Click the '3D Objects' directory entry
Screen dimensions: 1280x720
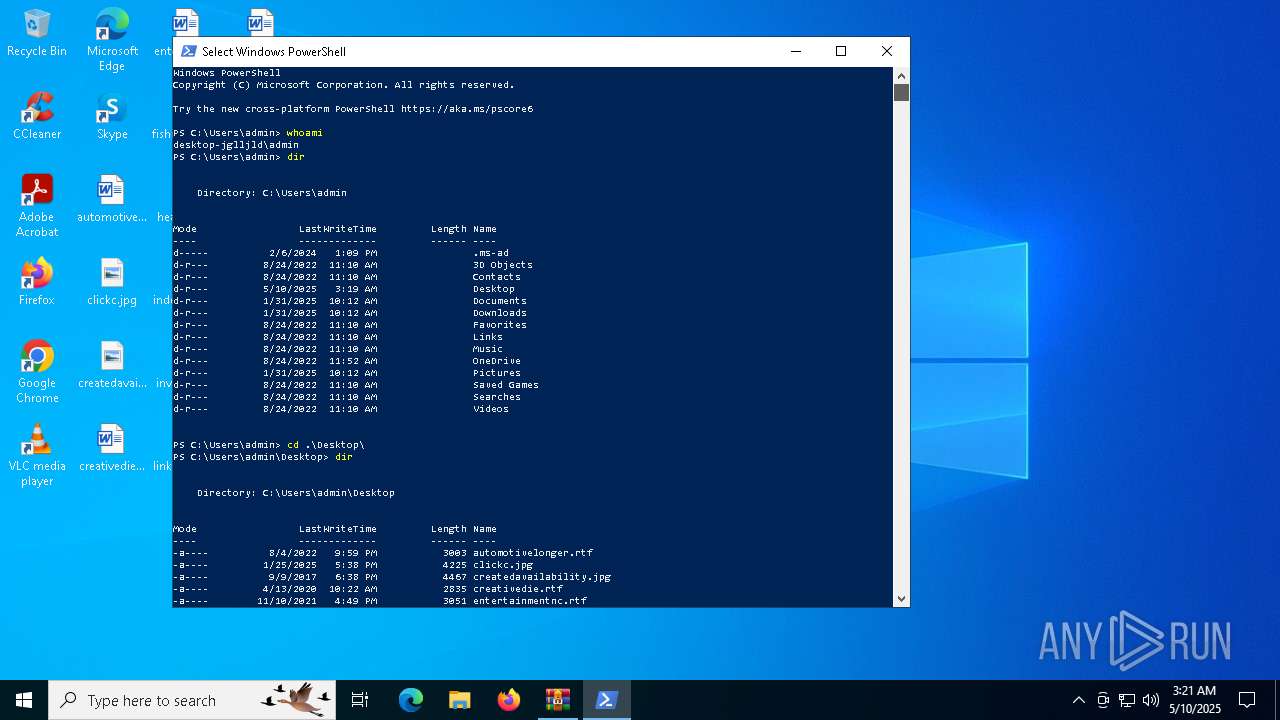(x=503, y=265)
